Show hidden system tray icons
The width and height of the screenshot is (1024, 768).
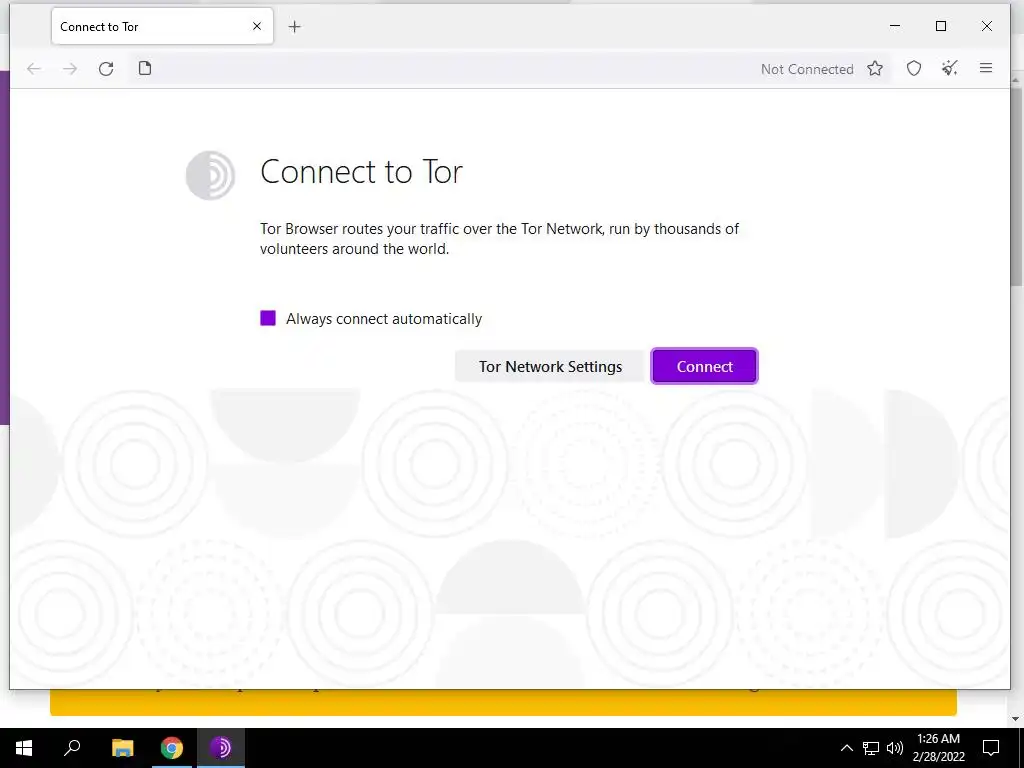tap(846, 748)
